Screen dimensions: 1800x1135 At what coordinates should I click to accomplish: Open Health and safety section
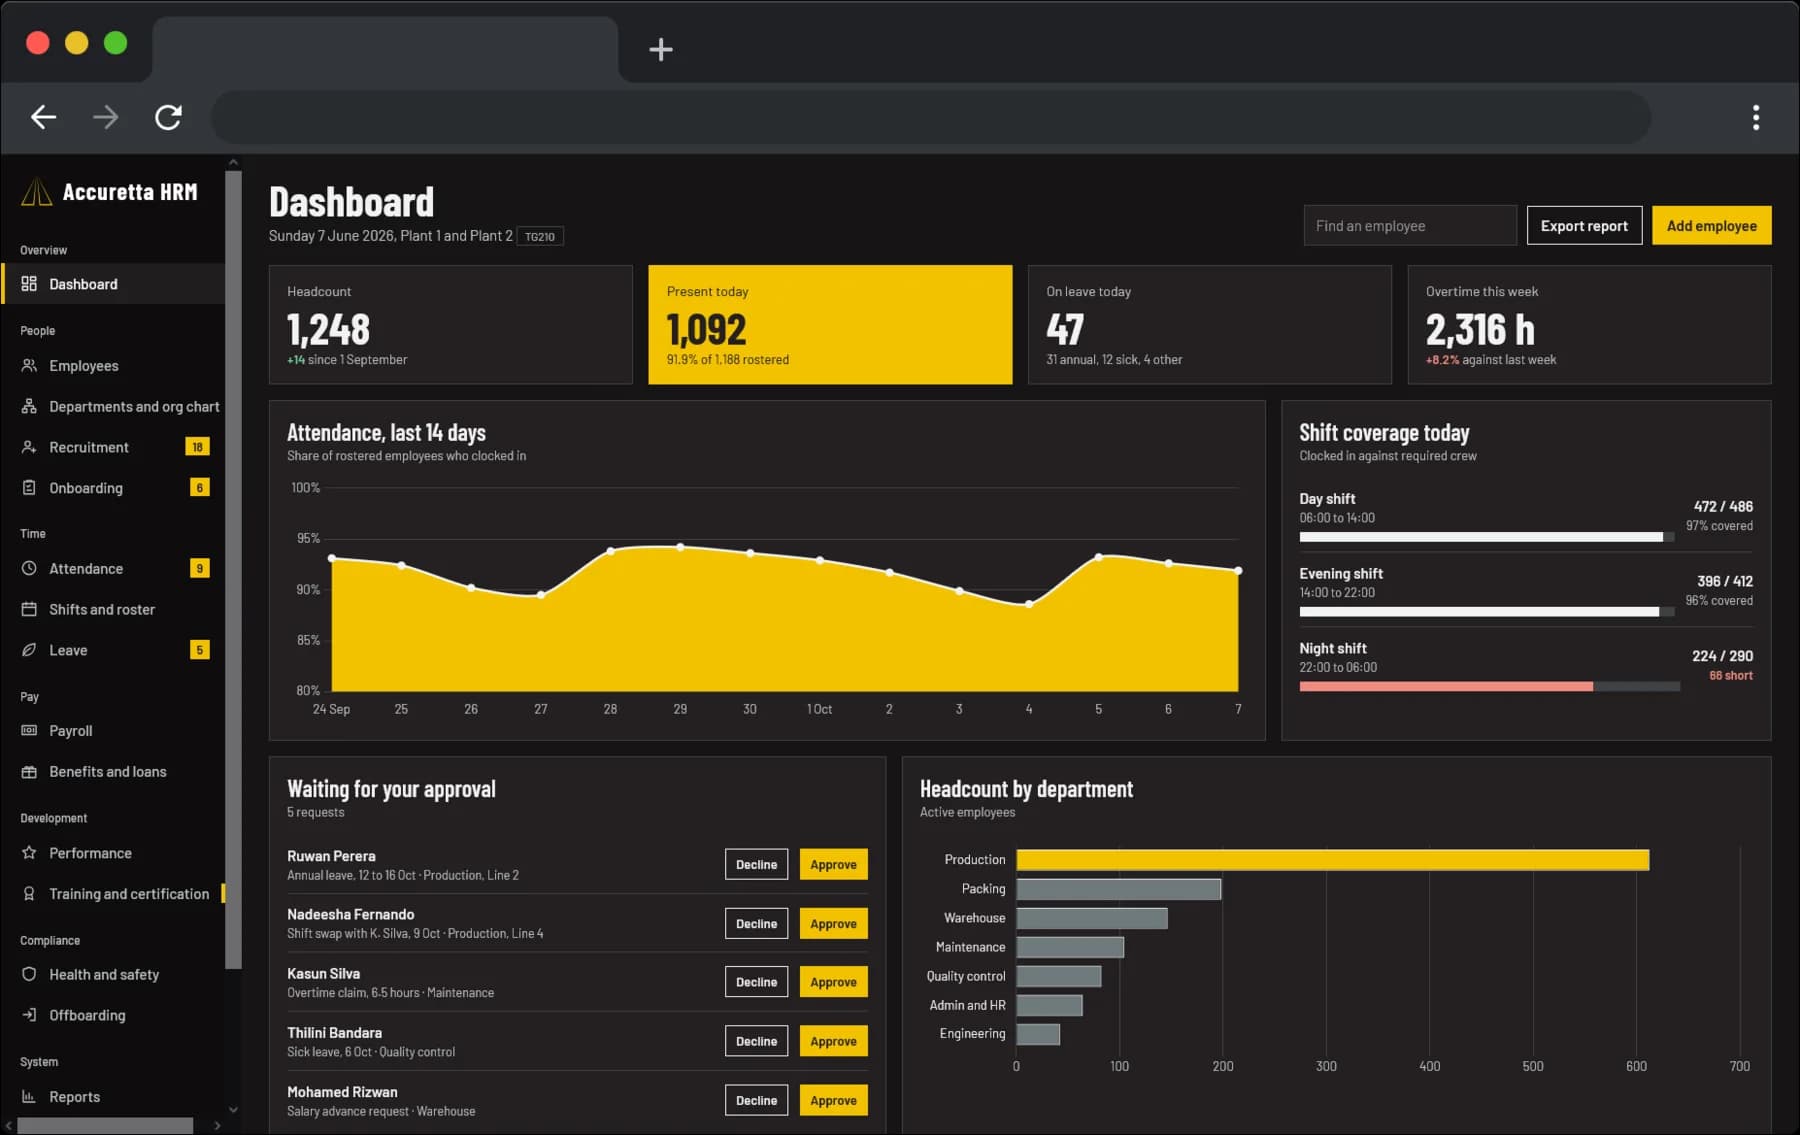(113, 974)
